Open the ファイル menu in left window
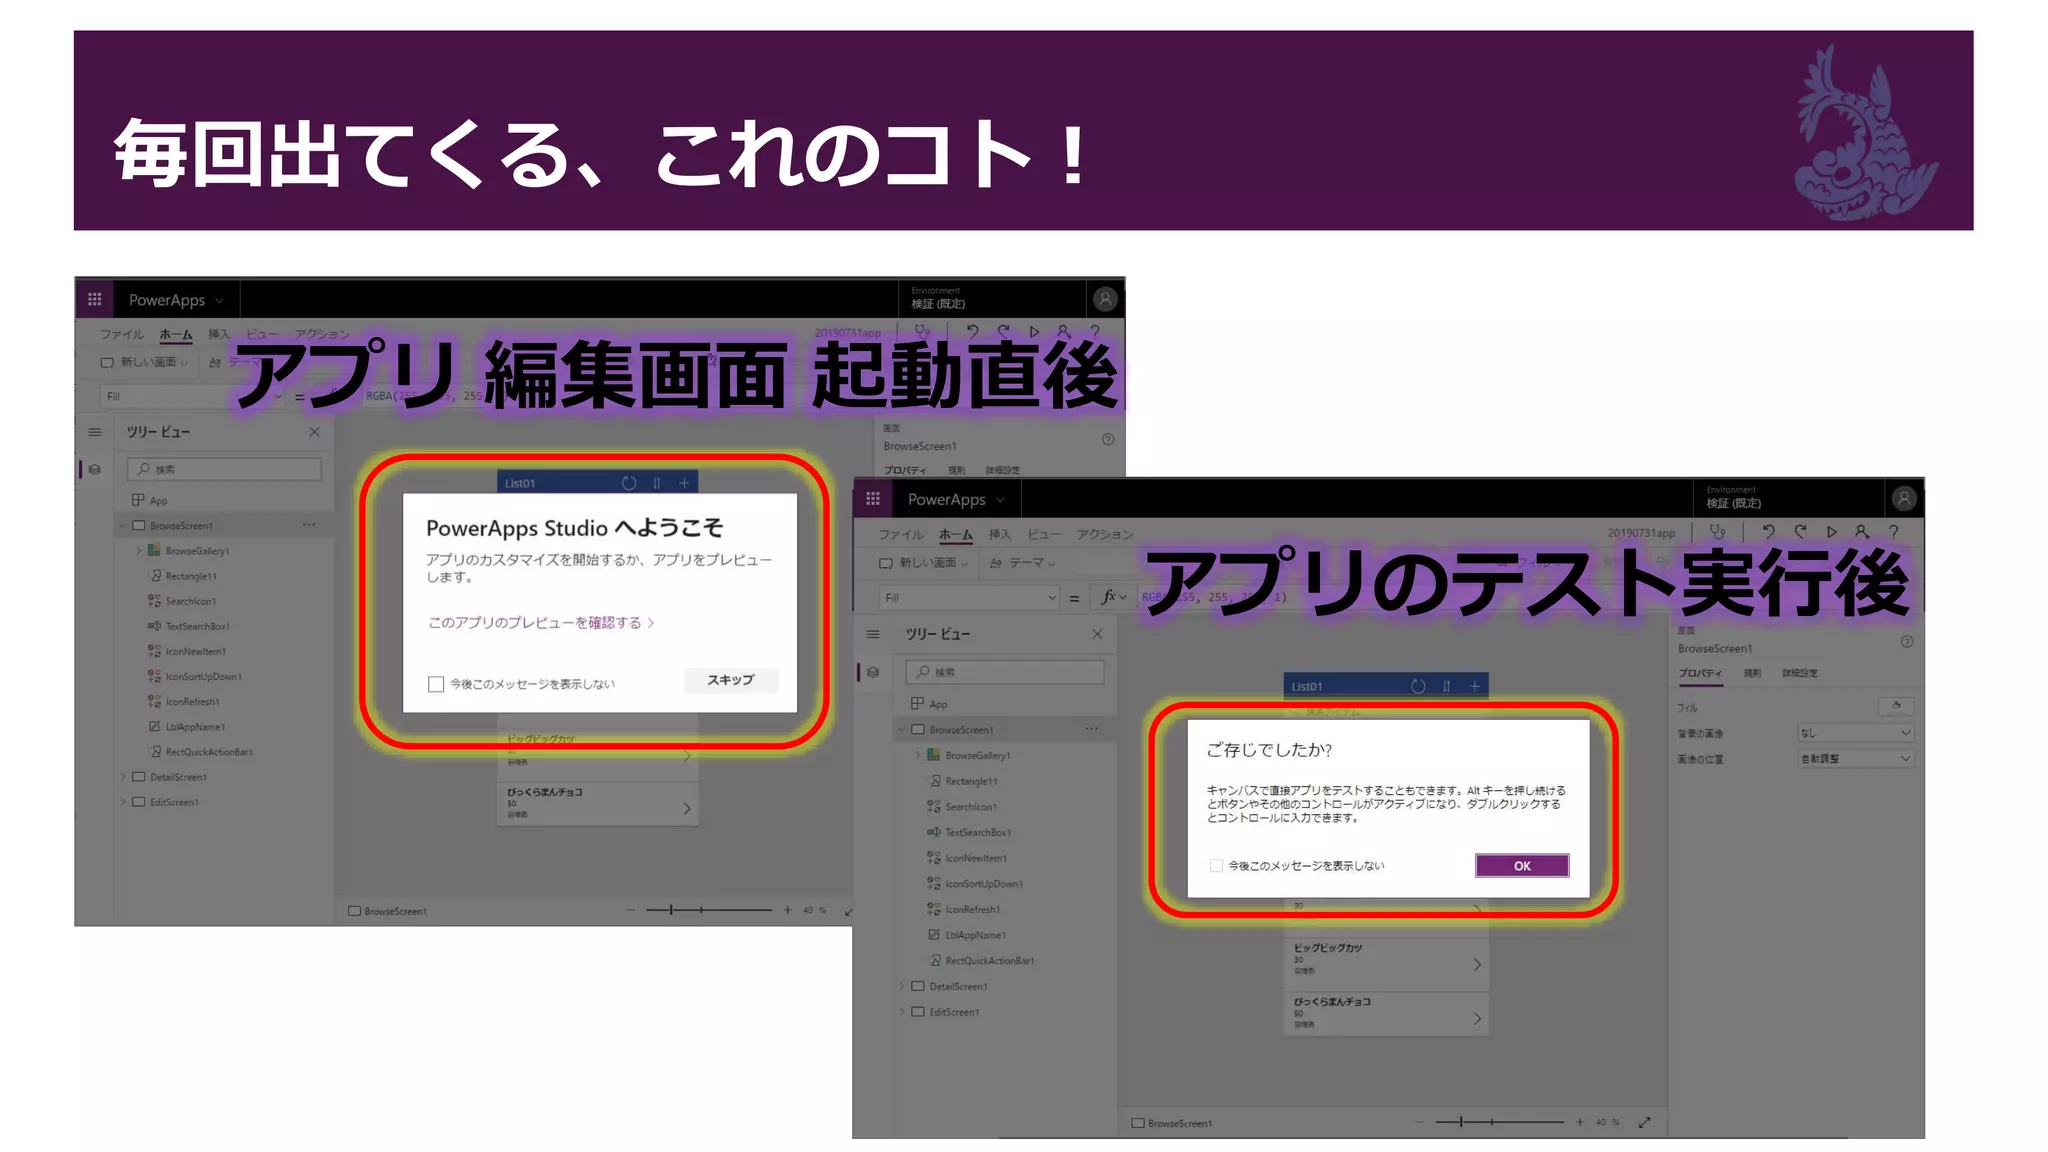 tap(122, 334)
